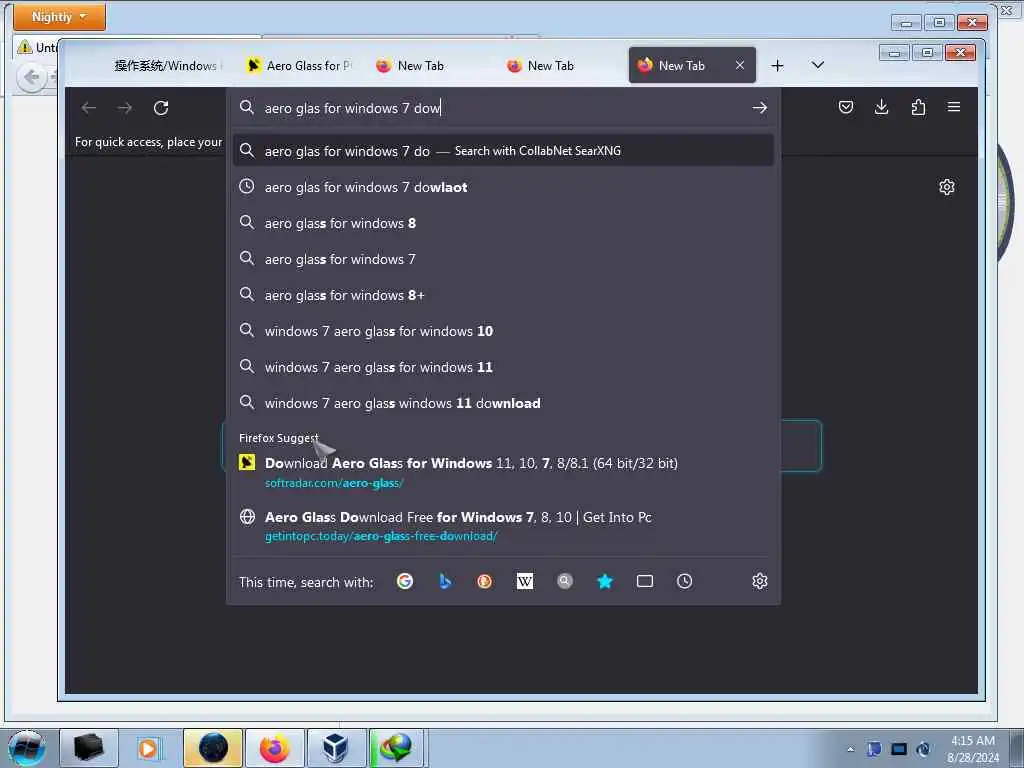Open search settings gear in dropdown
This screenshot has width=1024, height=768.
760,581
